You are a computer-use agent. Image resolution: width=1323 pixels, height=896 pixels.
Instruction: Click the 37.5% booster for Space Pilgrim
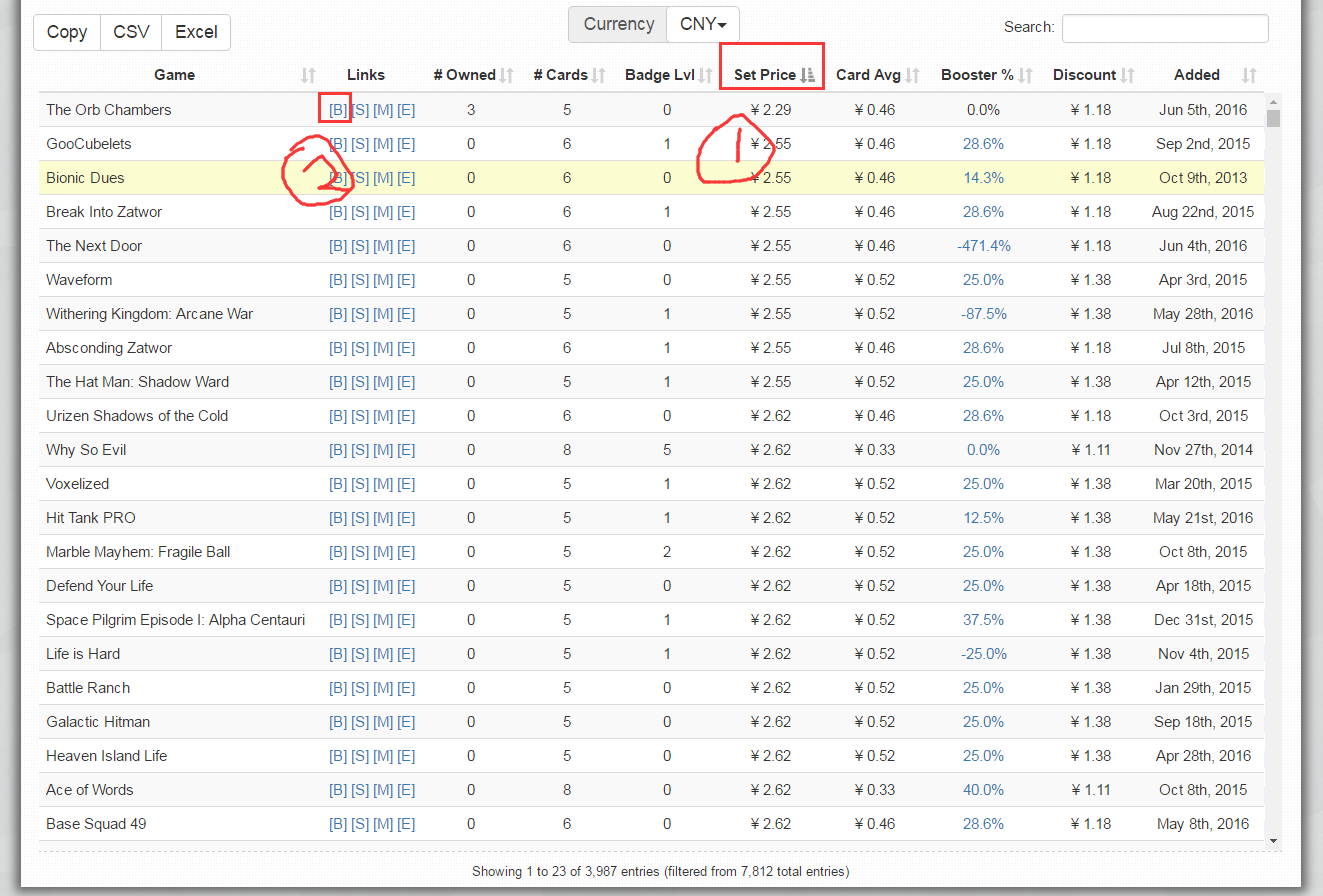tap(983, 620)
